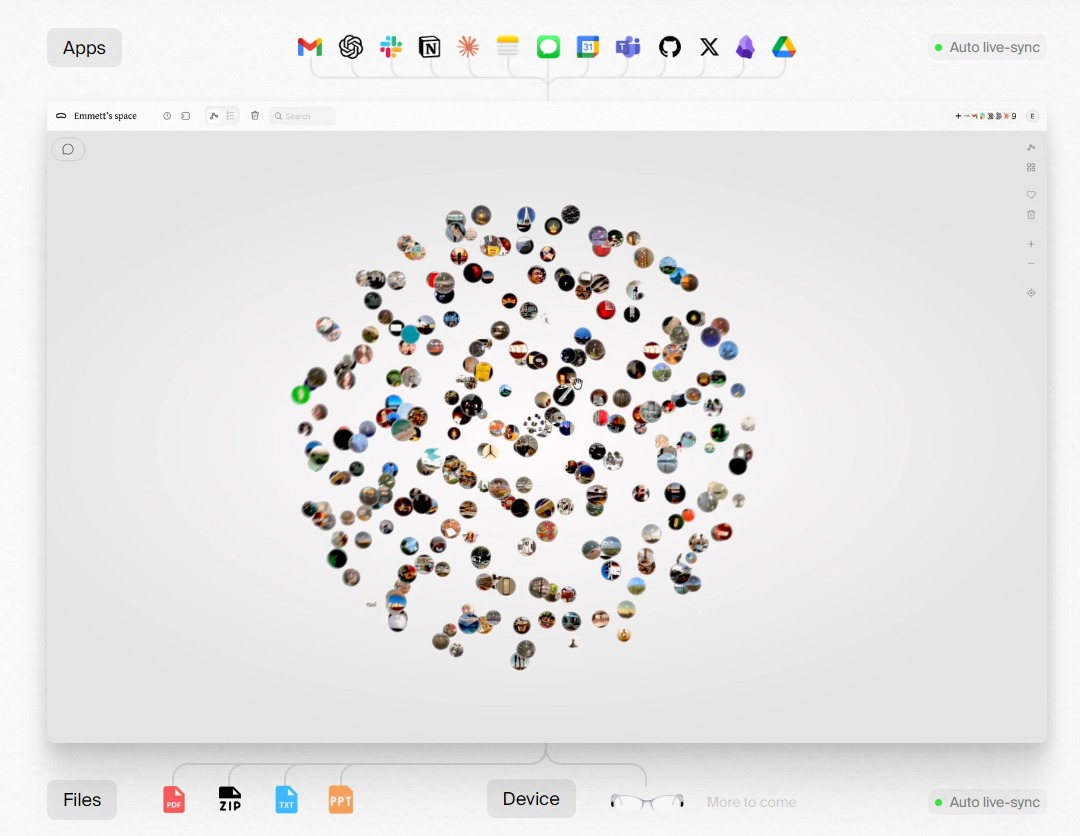1080x836 pixels.
Task: Open the chat bubble button on canvas
Action: coord(68,150)
